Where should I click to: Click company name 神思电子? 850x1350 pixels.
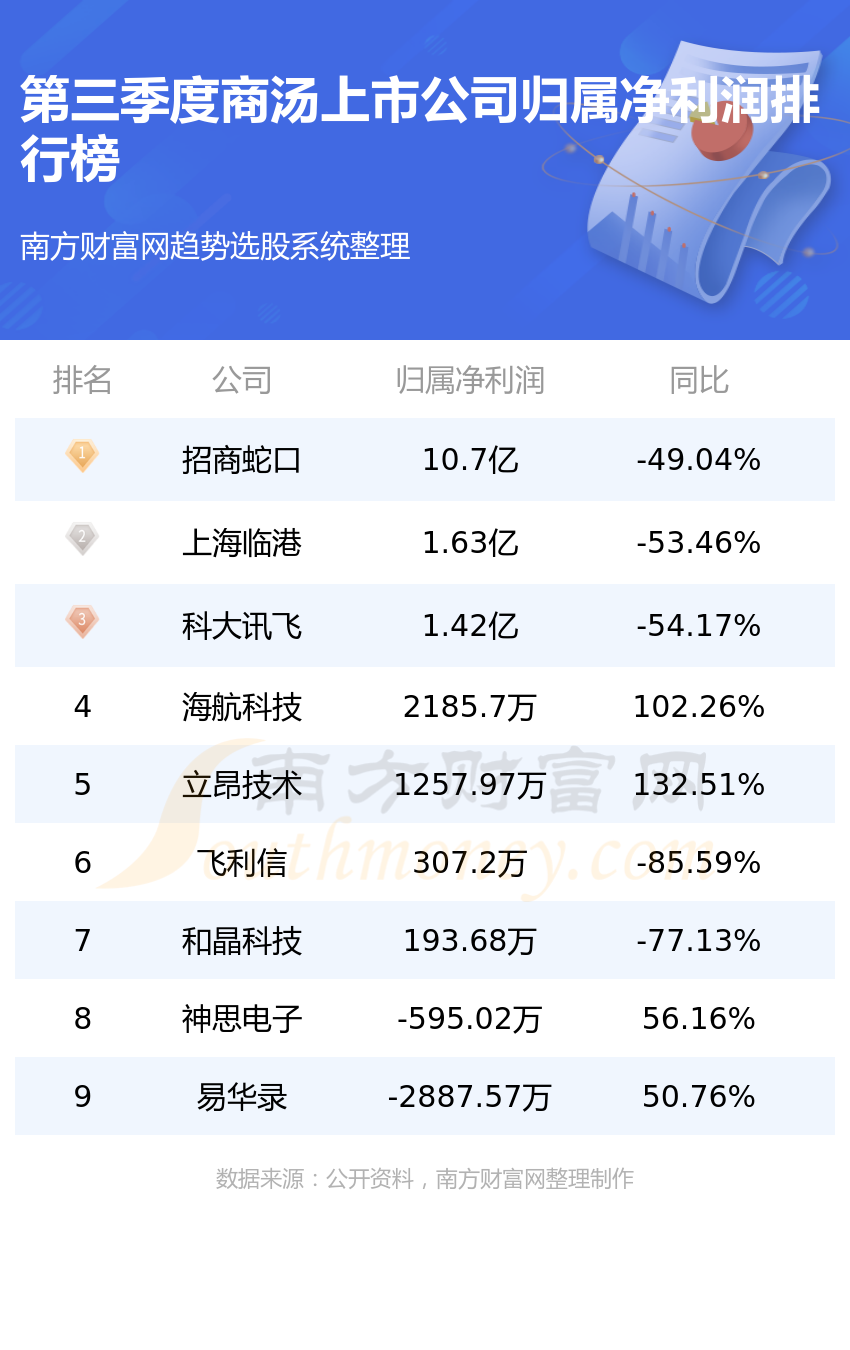[242, 1019]
